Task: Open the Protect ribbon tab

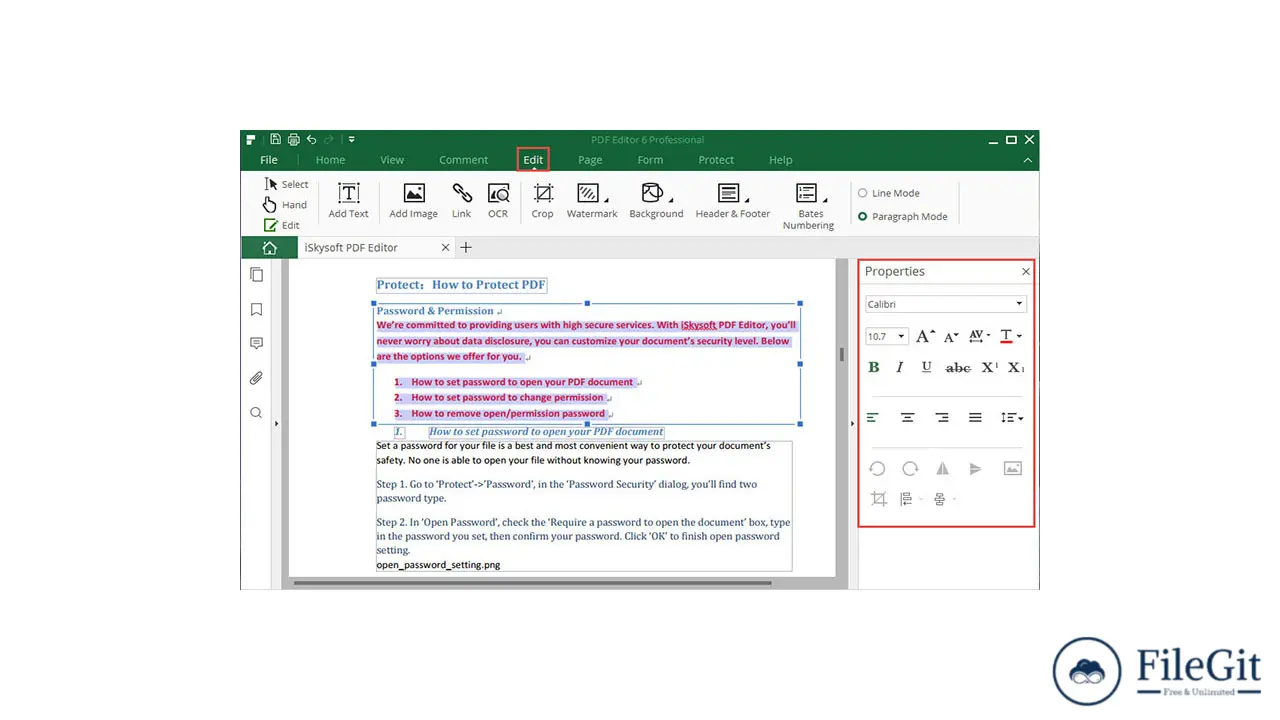Action: 716,160
